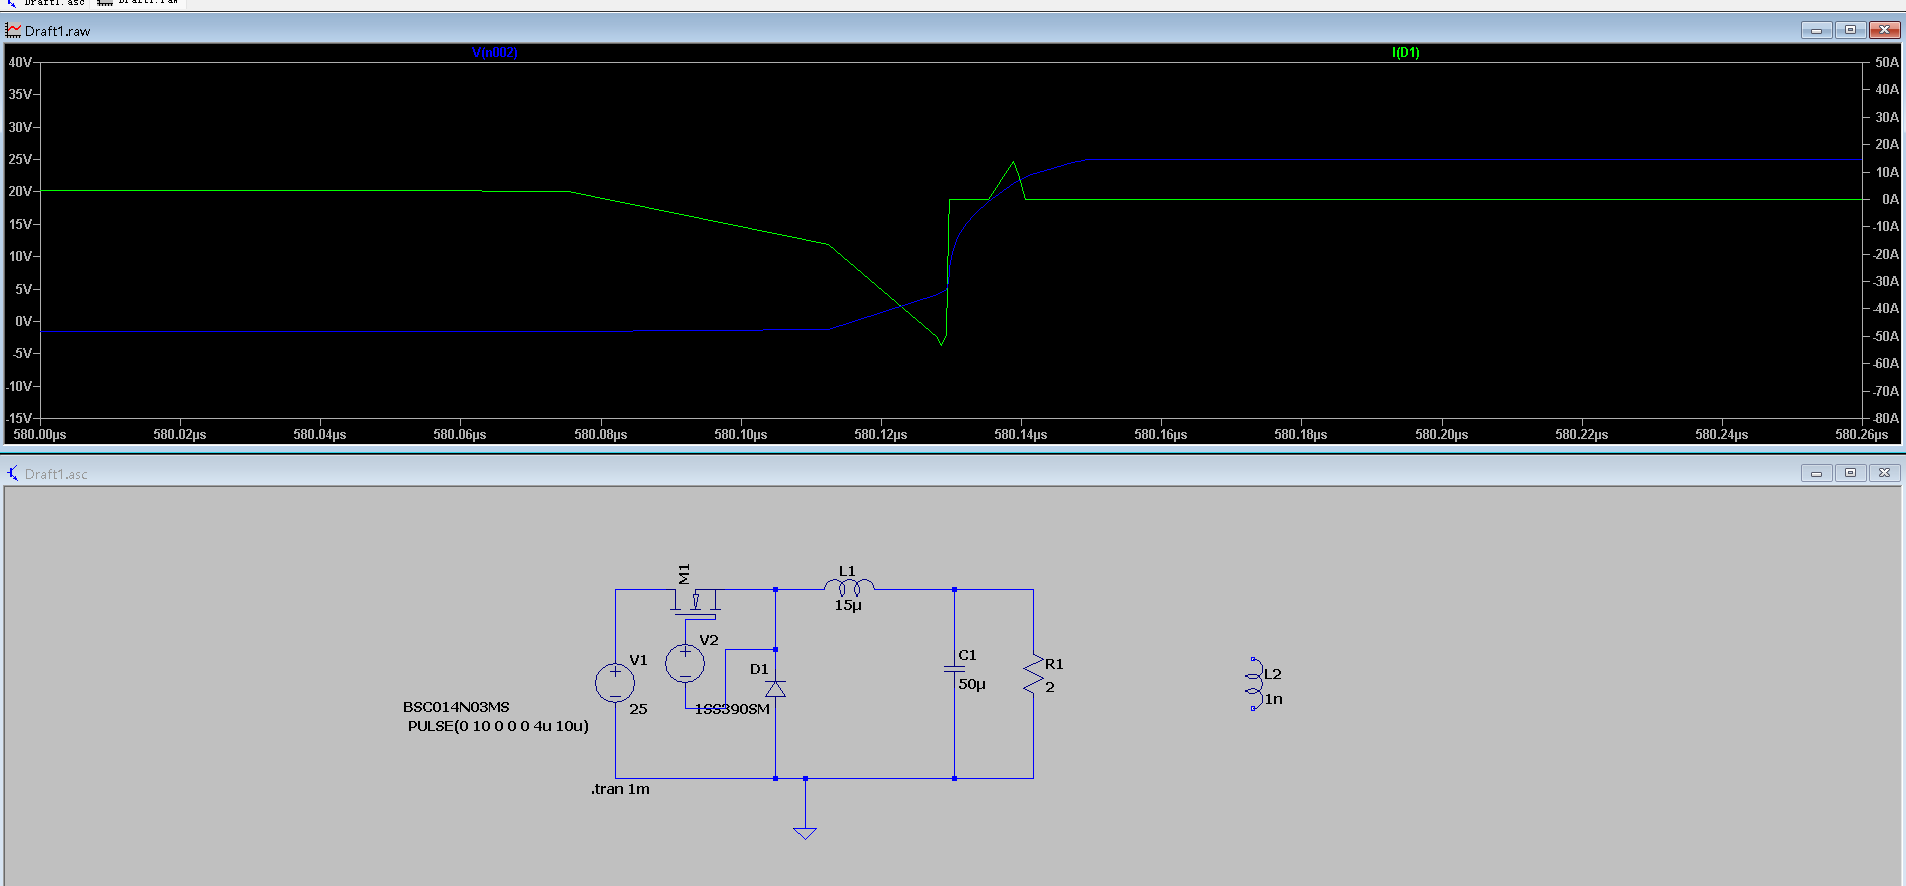Click the 580.00µs label on the time axis
This screenshot has height=886, width=1906.
point(40,434)
